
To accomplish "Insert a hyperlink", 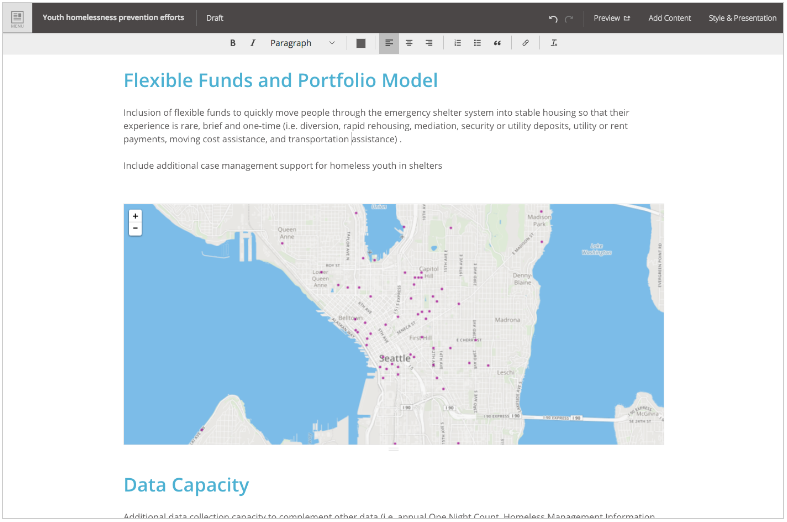I will (x=526, y=43).
